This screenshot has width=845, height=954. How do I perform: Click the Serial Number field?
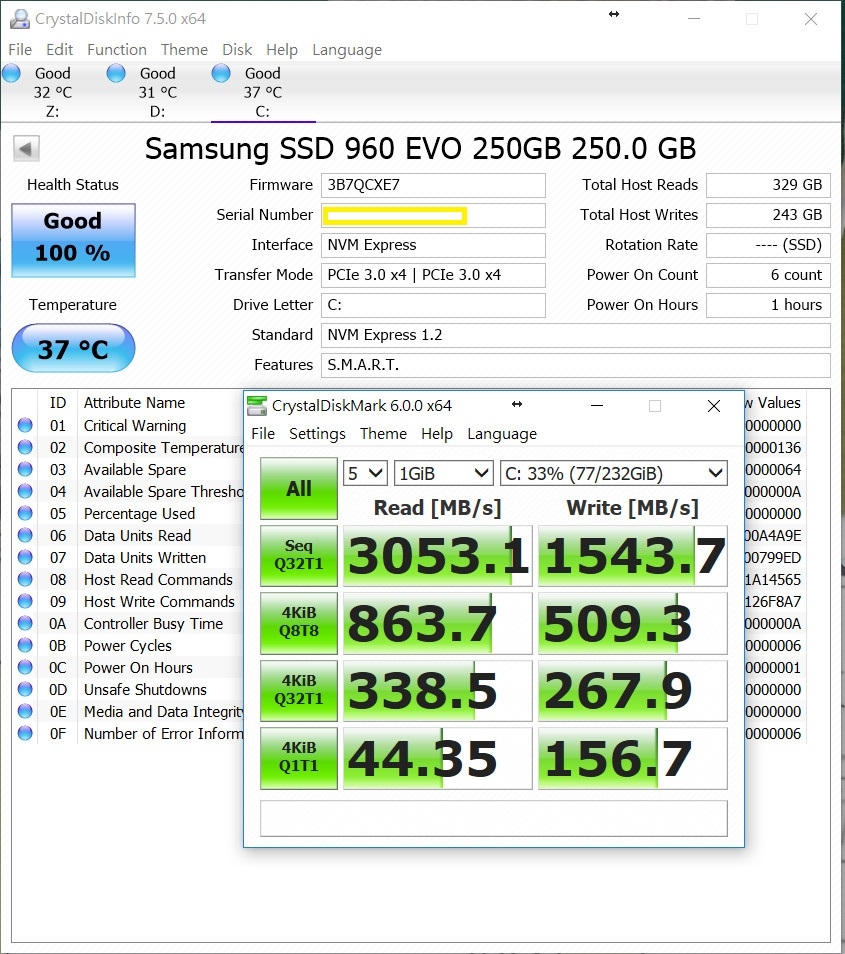(433, 215)
